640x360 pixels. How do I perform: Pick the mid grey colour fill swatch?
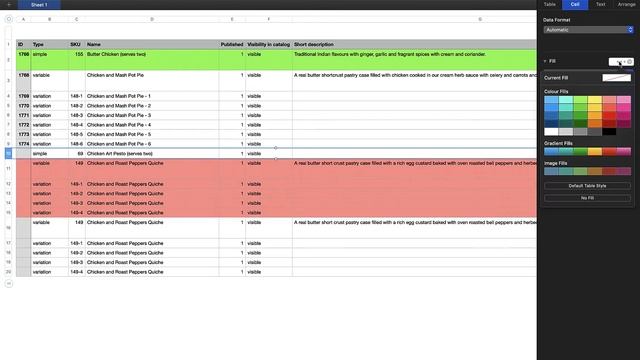580,131
